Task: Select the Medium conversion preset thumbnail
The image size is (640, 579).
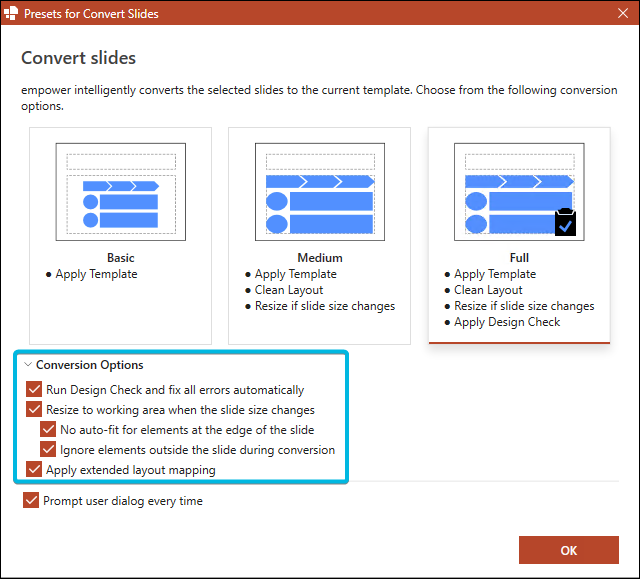Action: tap(320, 192)
